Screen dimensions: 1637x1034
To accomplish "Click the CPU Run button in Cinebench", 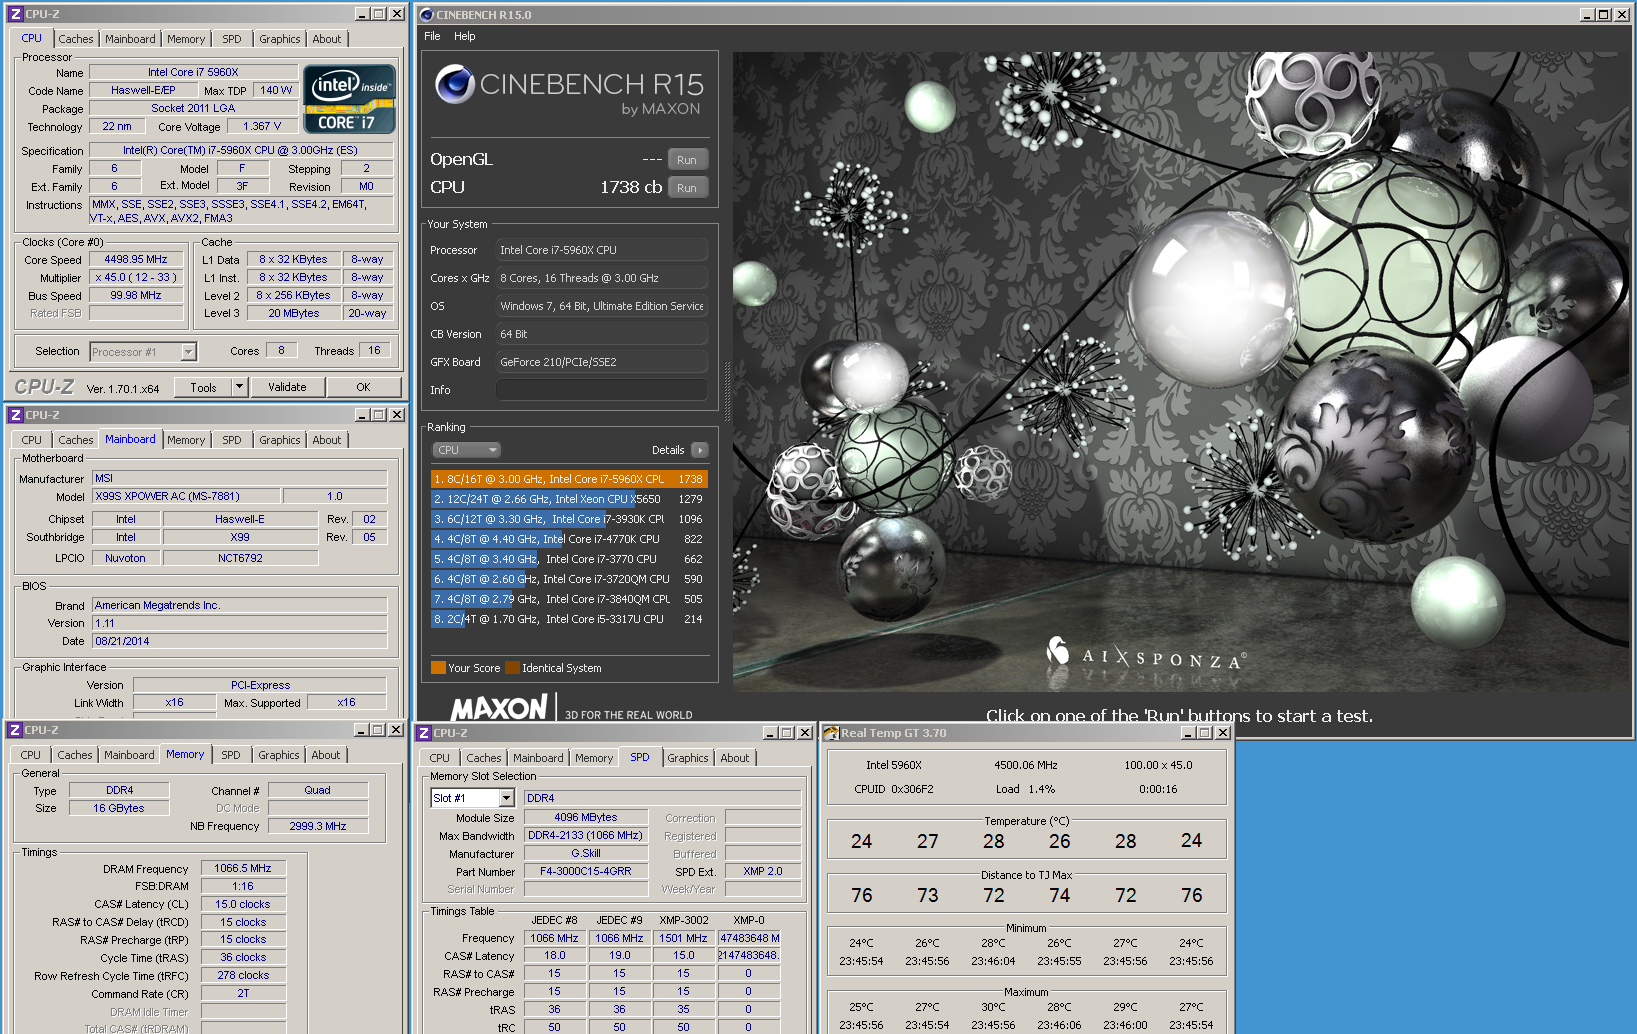I will coord(687,187).
